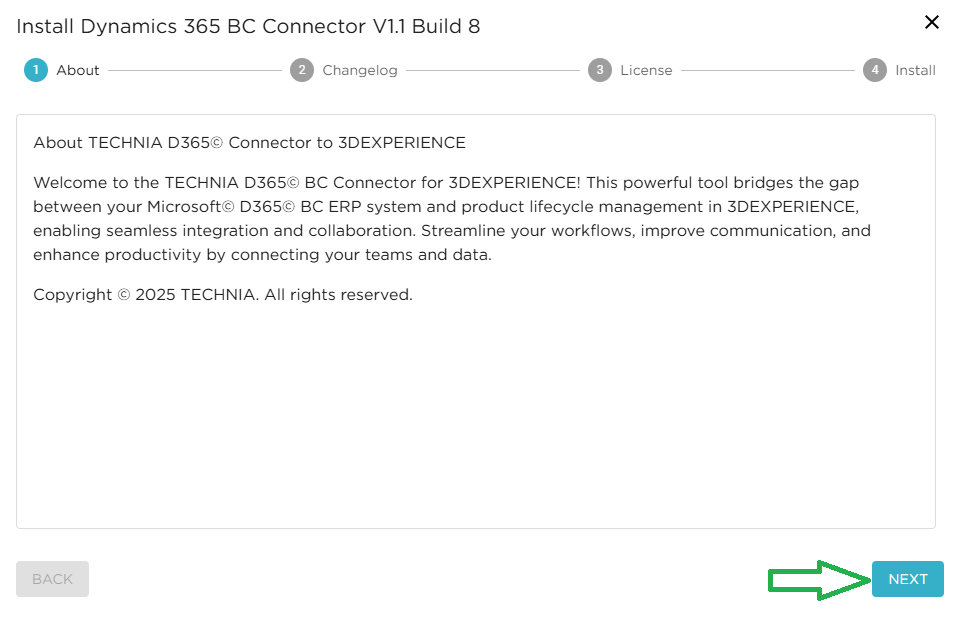The image size is (958, 630).
Task: Select the About step label
Action: coord(78,70)
